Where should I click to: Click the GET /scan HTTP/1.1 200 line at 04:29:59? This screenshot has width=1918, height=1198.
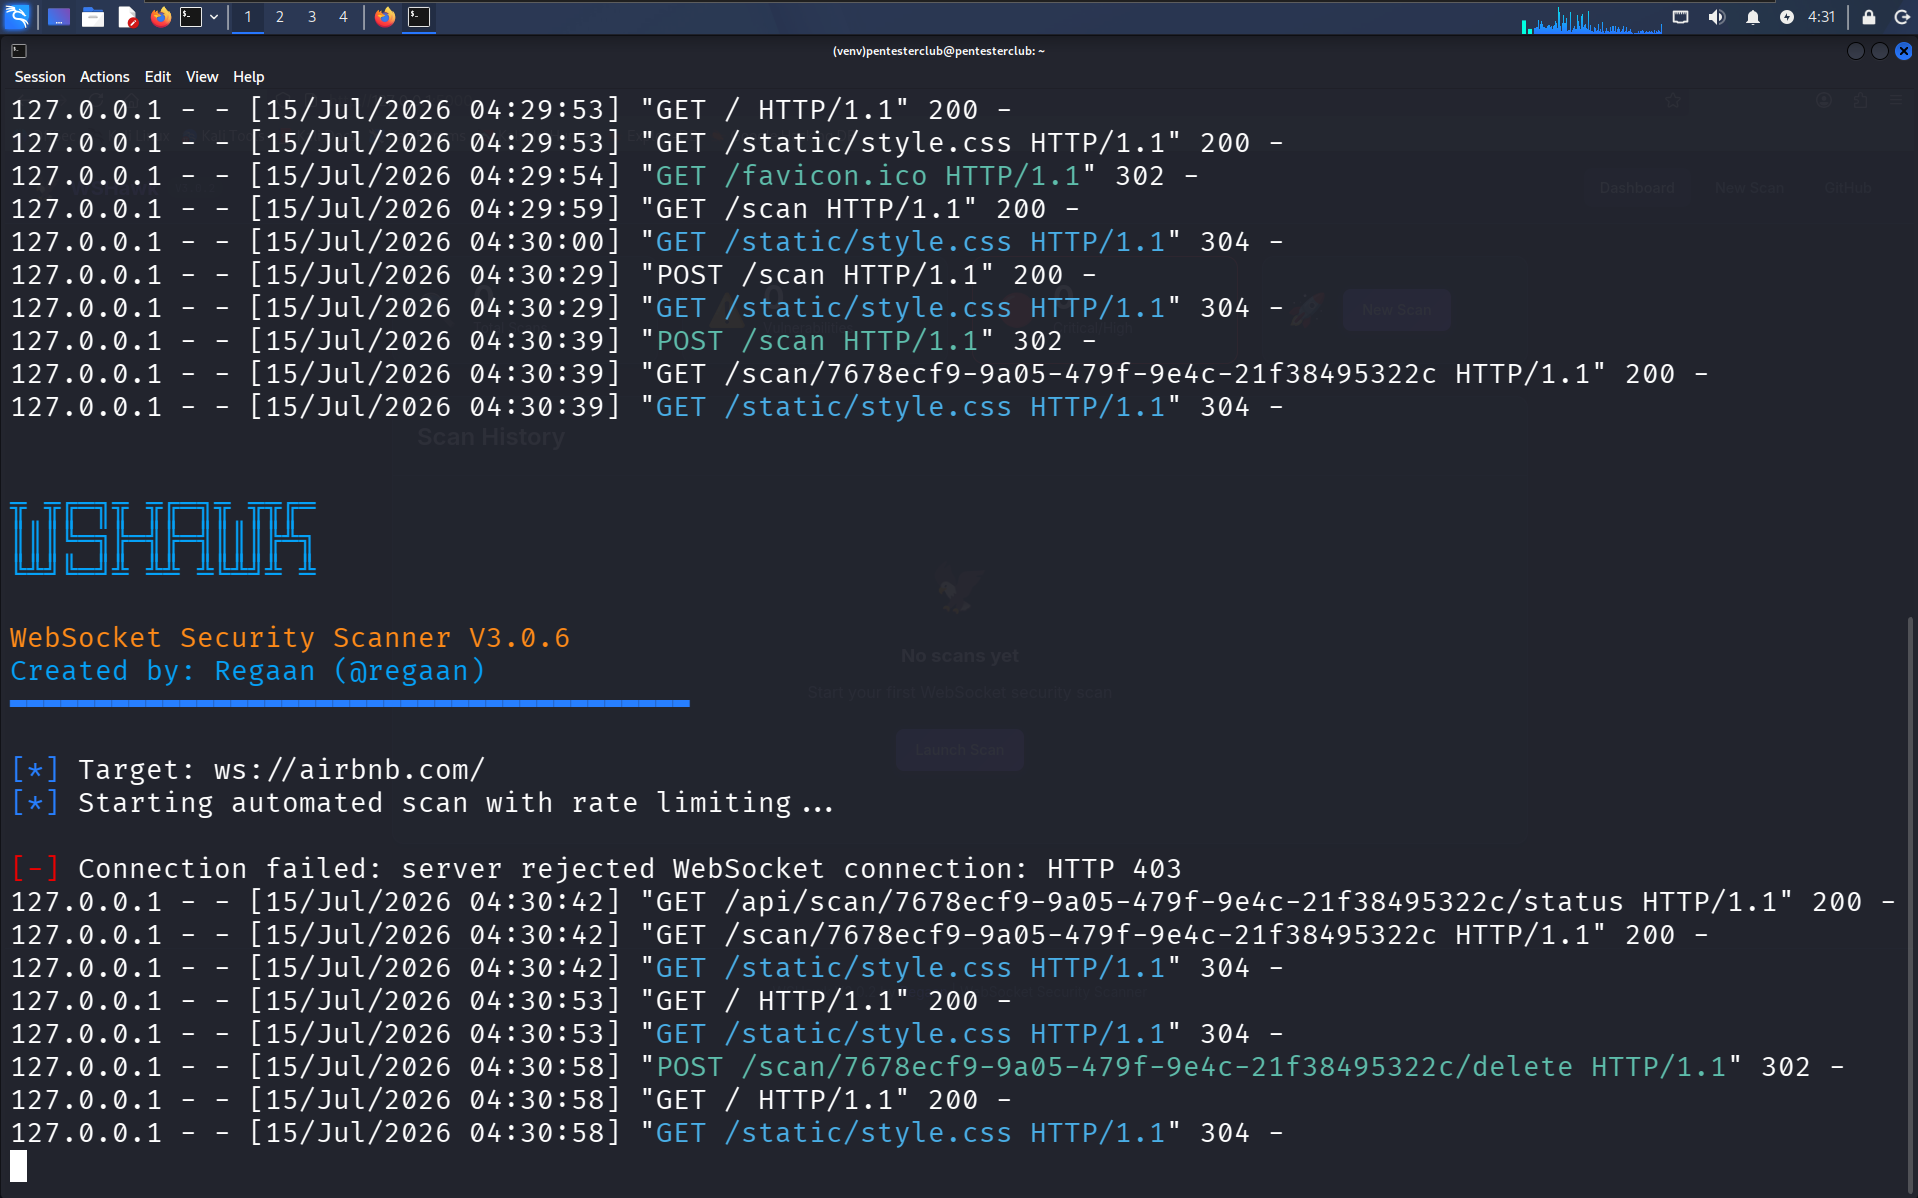pyautogui.click(x=545, y=209)
